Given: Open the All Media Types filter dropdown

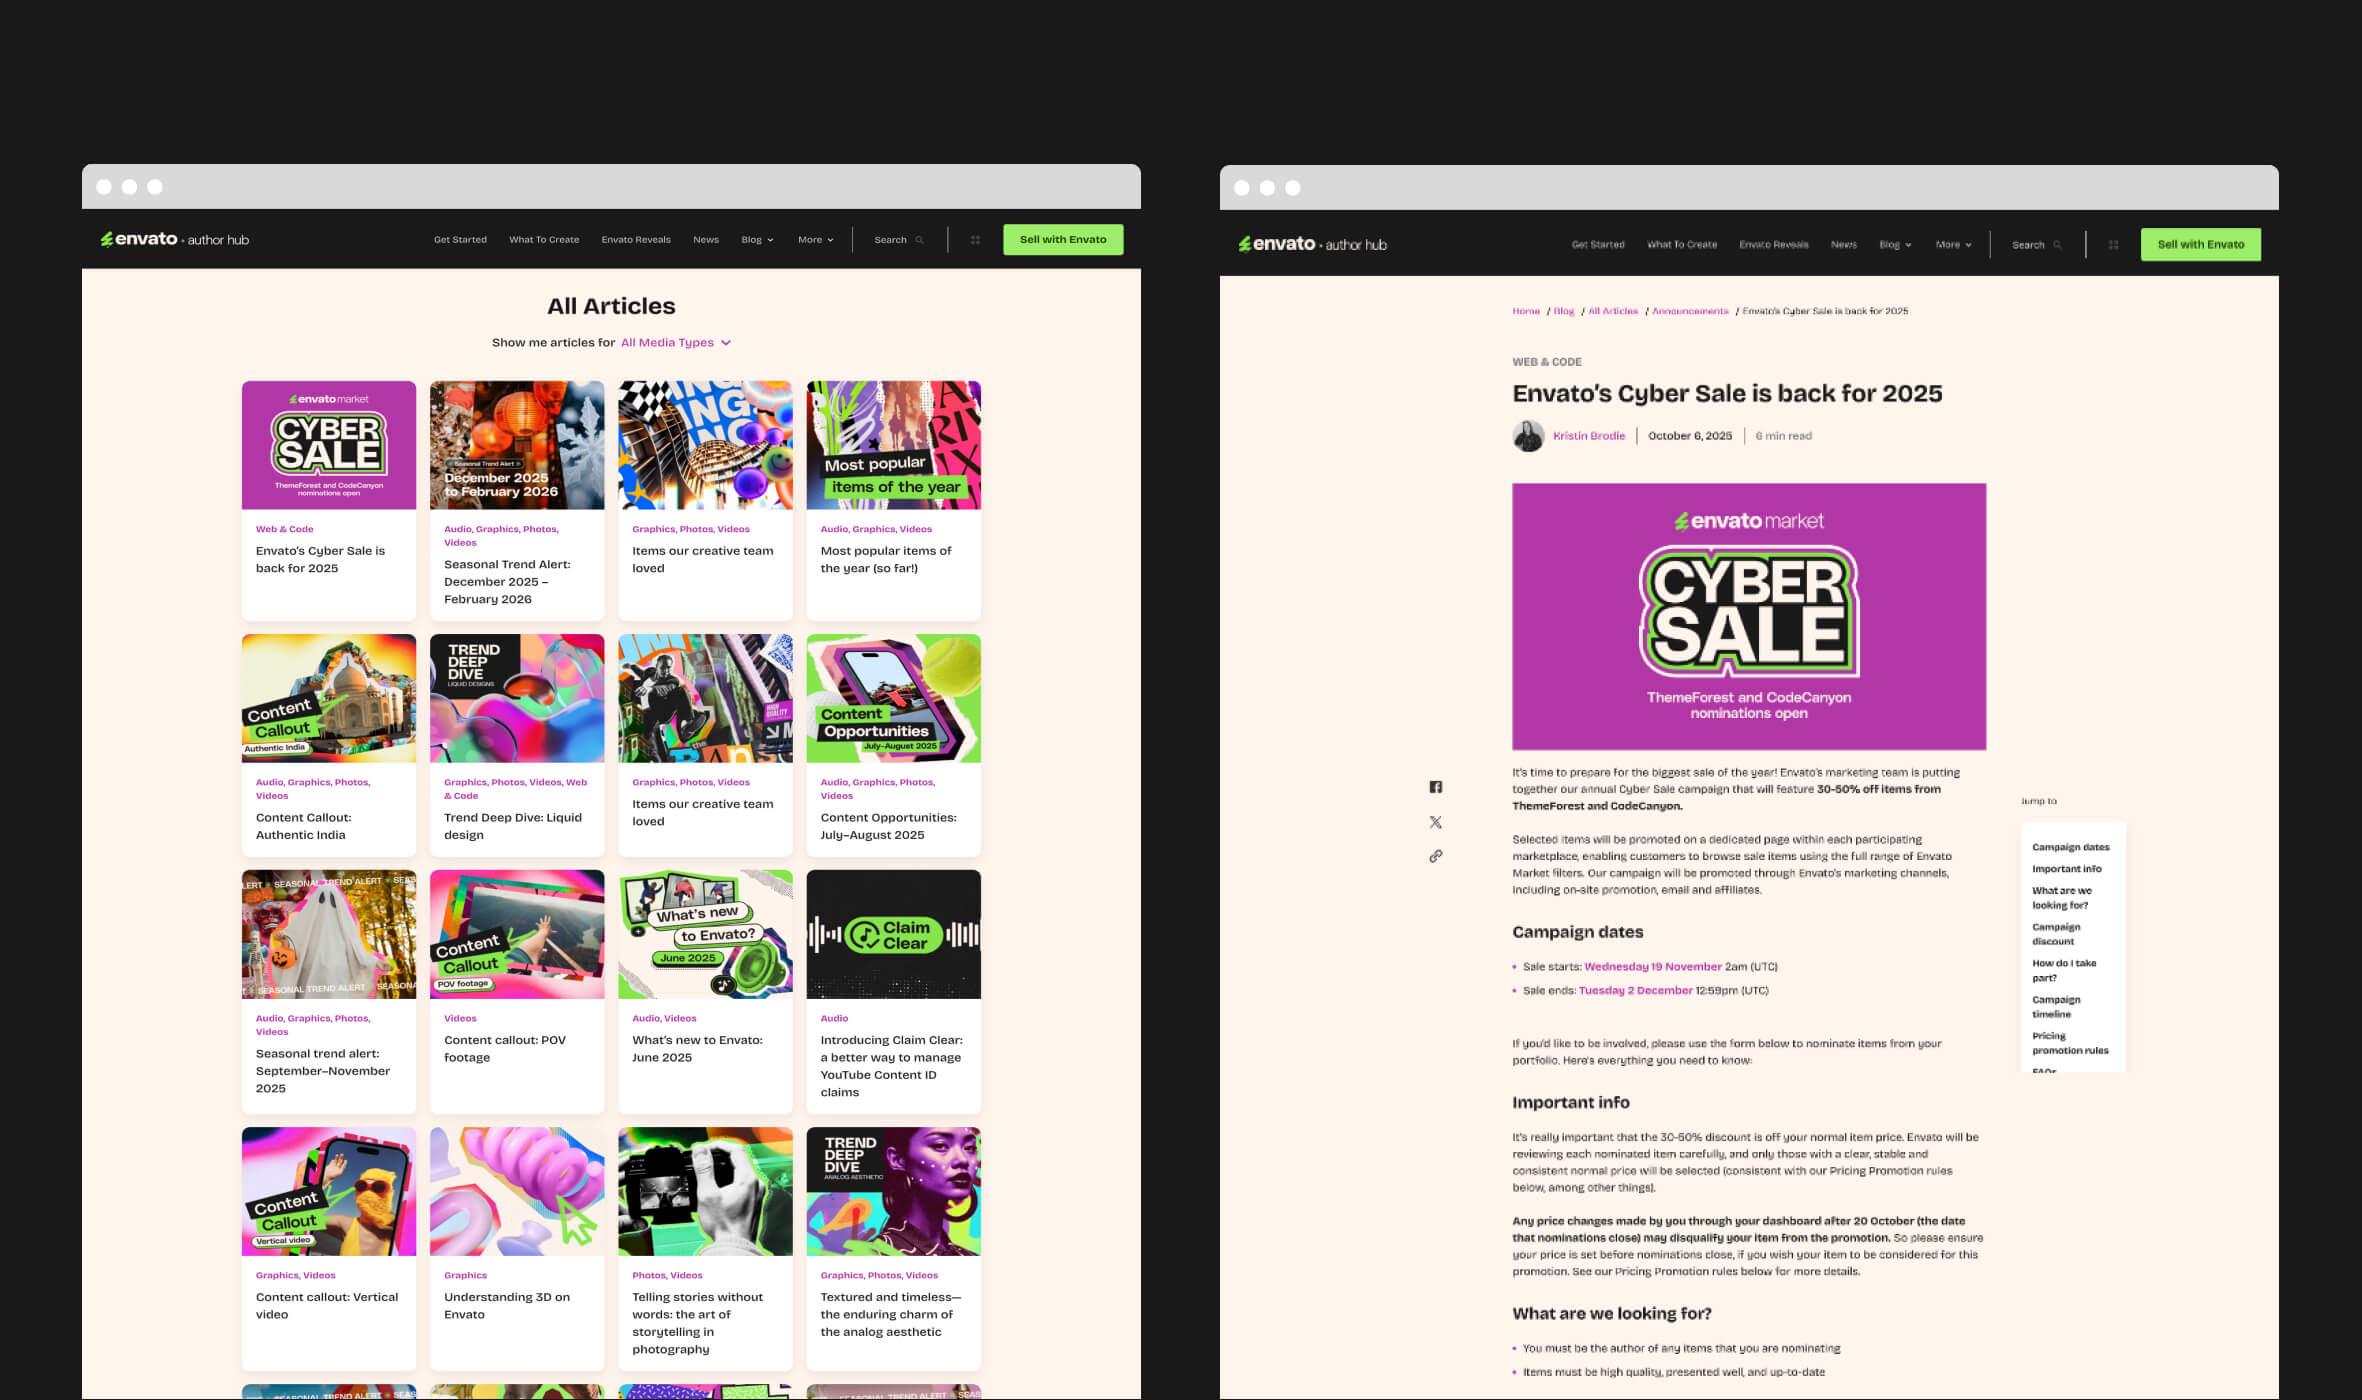Looking at the screenshot, I should pyautogui.click(x=674, y=342).
